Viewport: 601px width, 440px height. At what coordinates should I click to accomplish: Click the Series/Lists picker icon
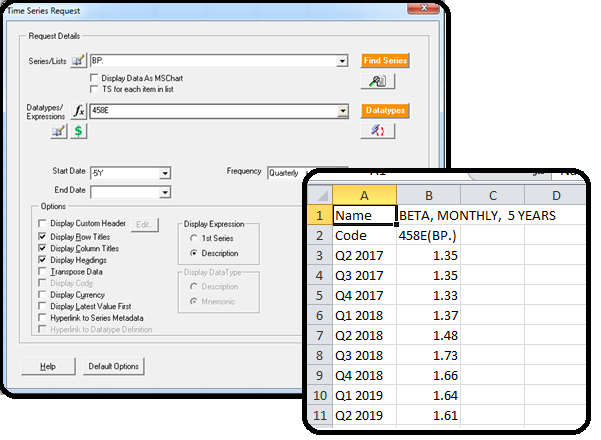click(77, 61)
